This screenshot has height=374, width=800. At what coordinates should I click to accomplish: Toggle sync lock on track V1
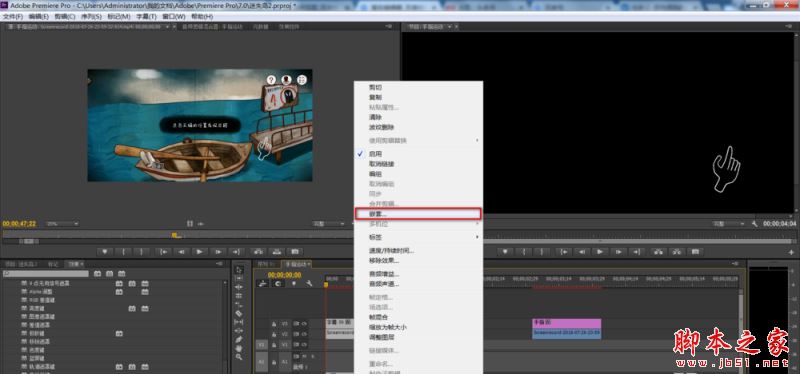[x=296, y=344]
